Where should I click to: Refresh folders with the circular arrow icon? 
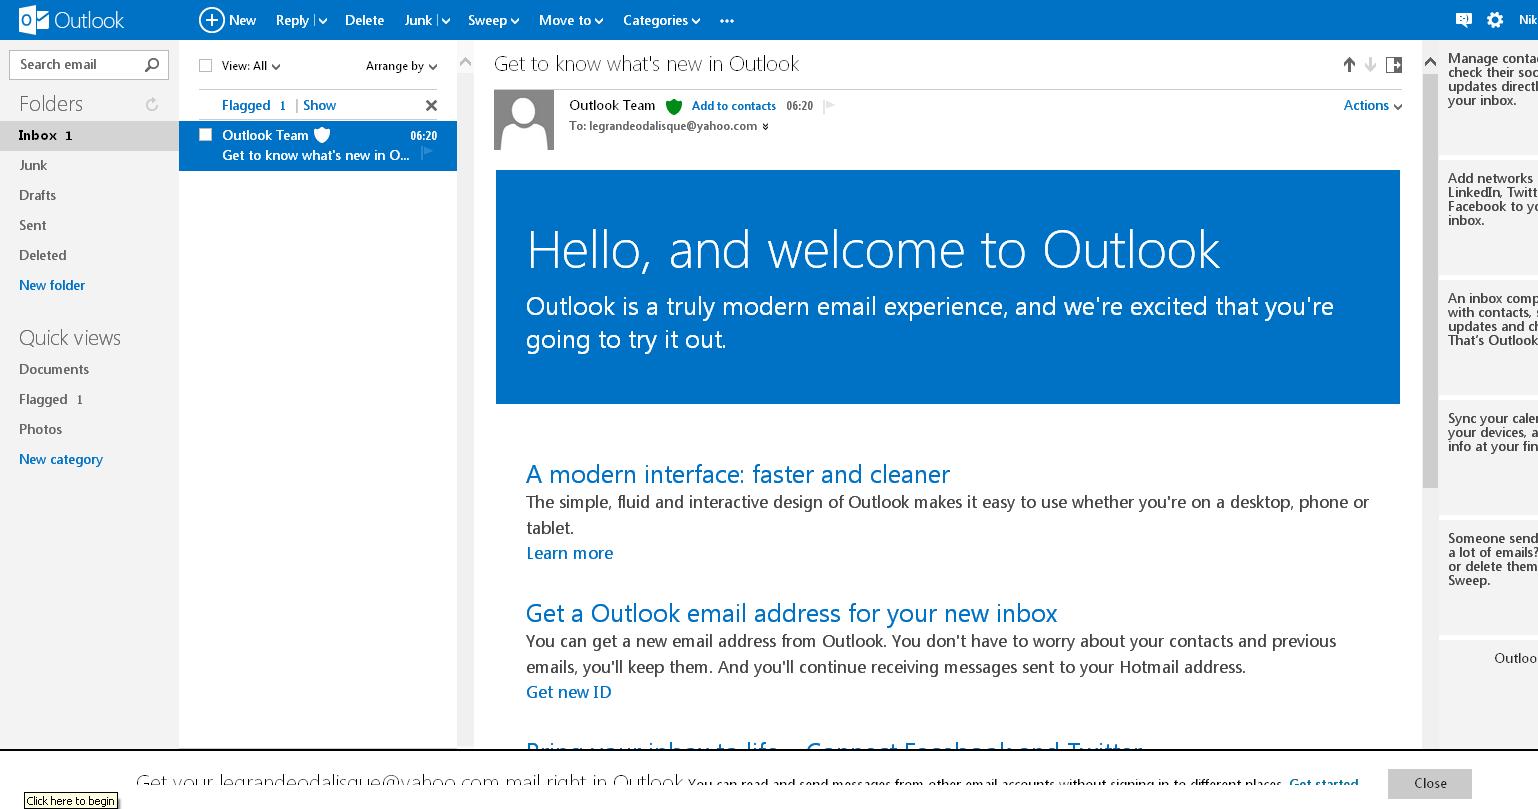(152, 104)
